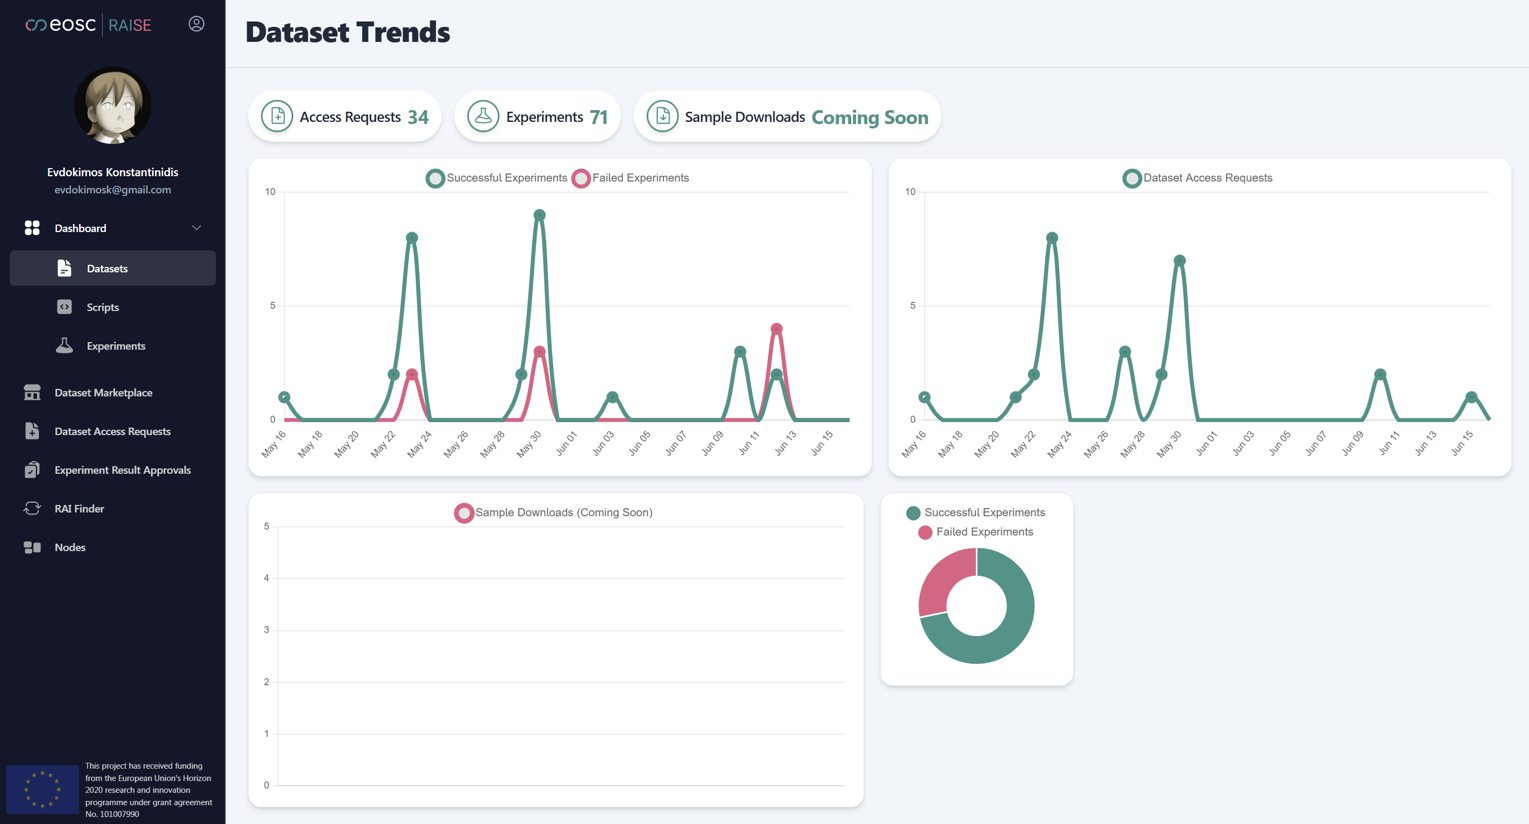Open the RAI Finder sync icon
Image resolution: width=1529 pixels, height=824 pixels.
coord(33,508)
